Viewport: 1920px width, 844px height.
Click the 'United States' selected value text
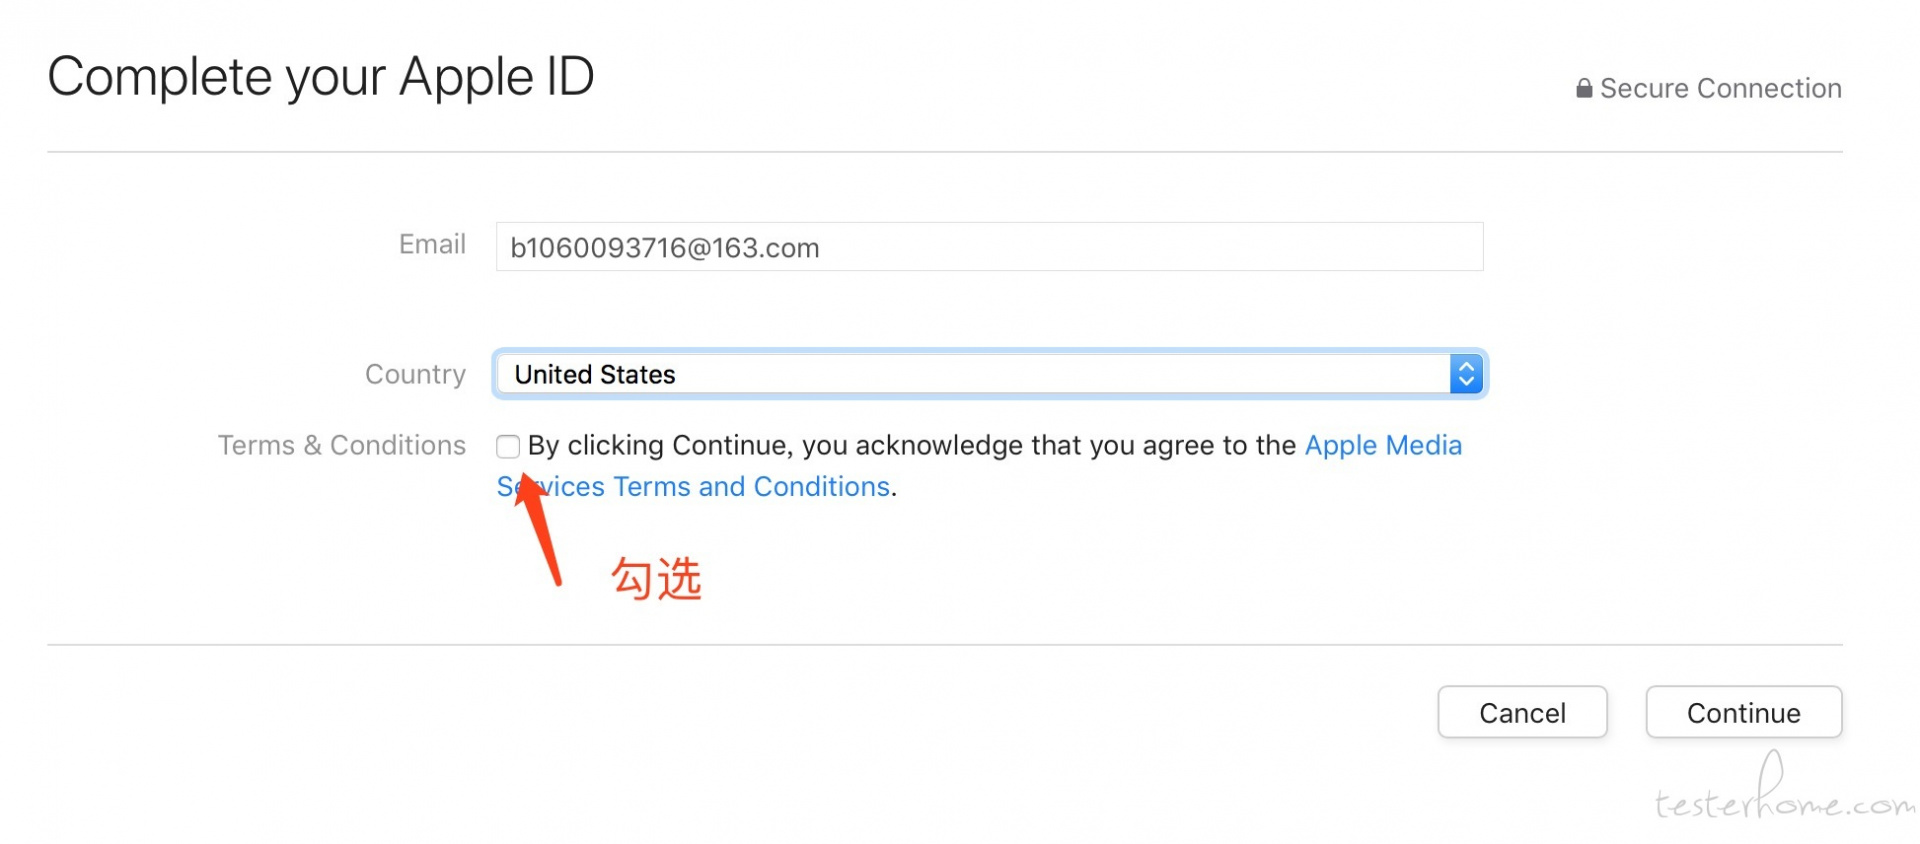[595, 374]
